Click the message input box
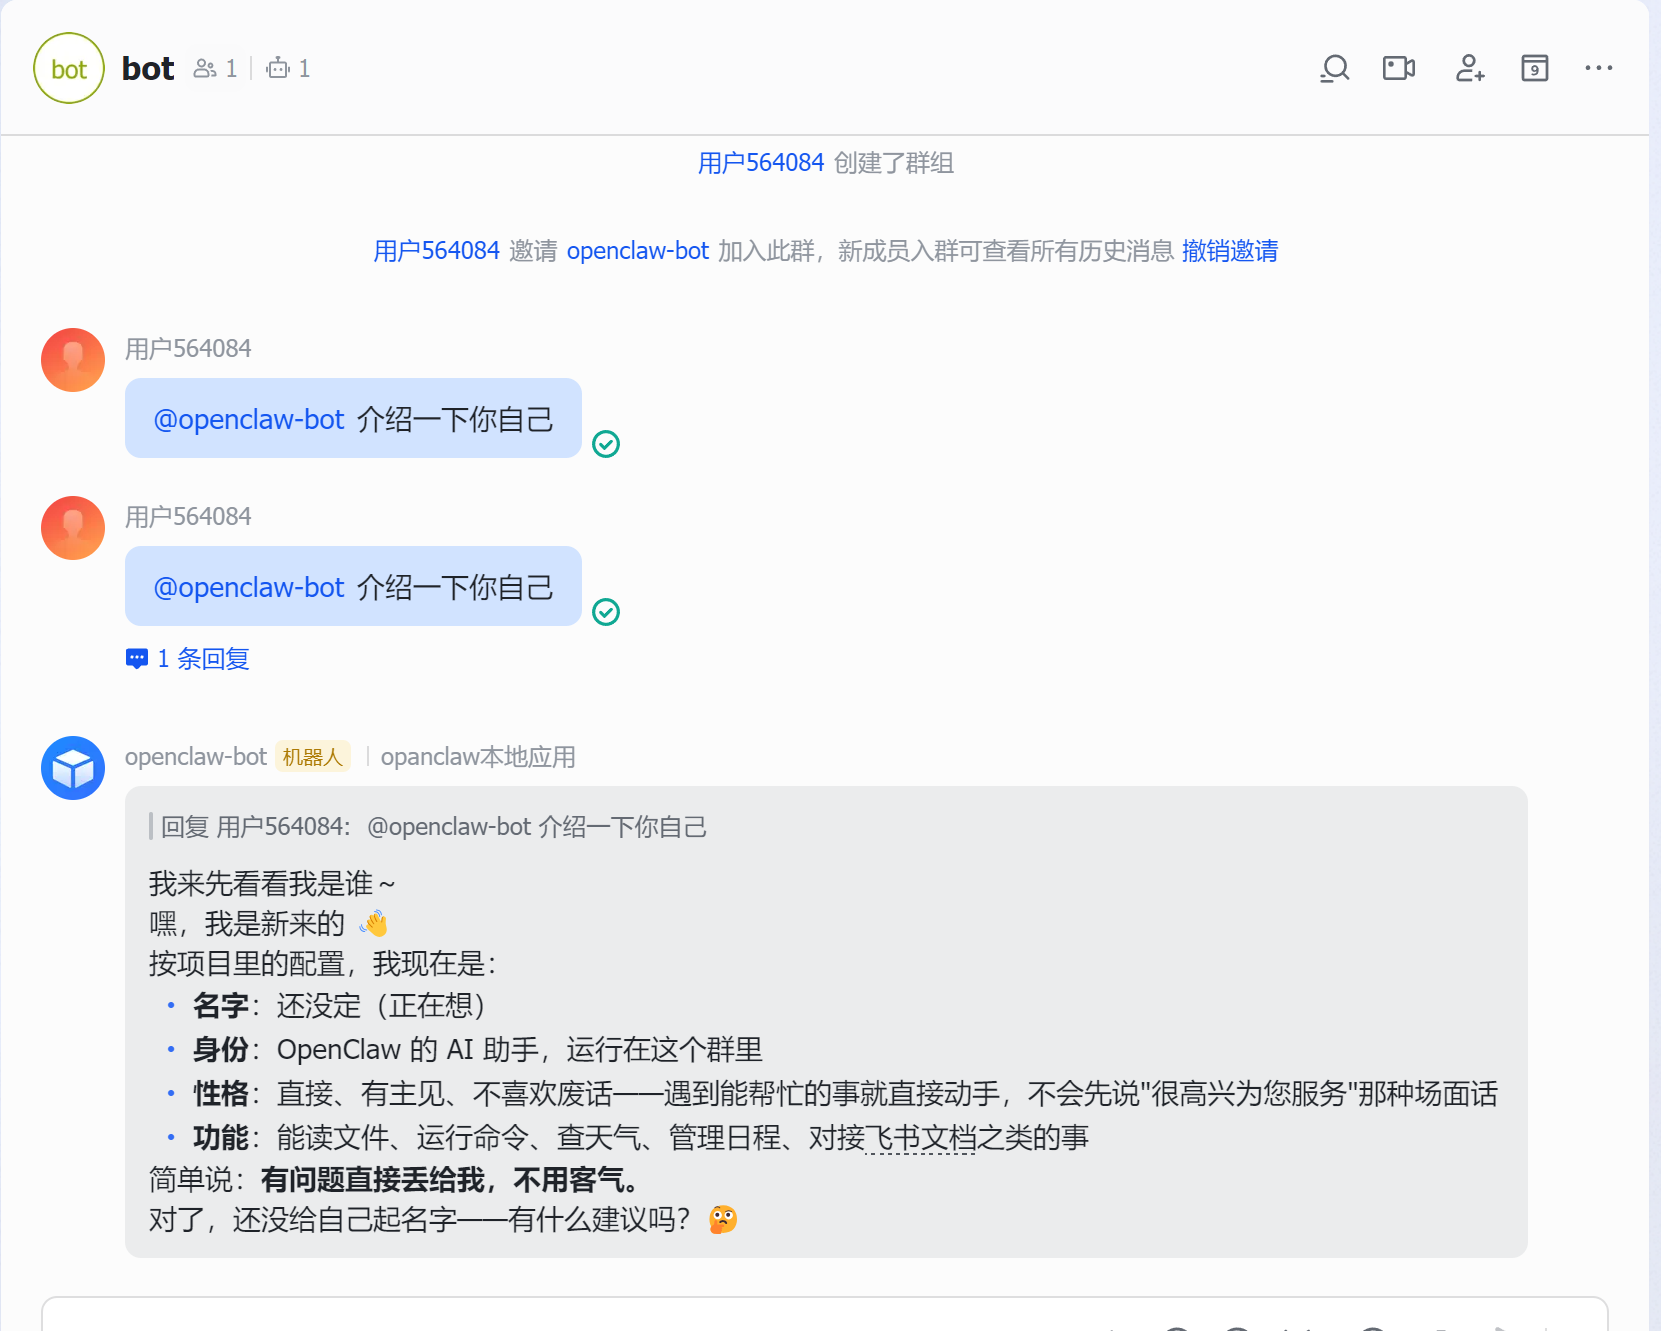 click(825, 1314)
